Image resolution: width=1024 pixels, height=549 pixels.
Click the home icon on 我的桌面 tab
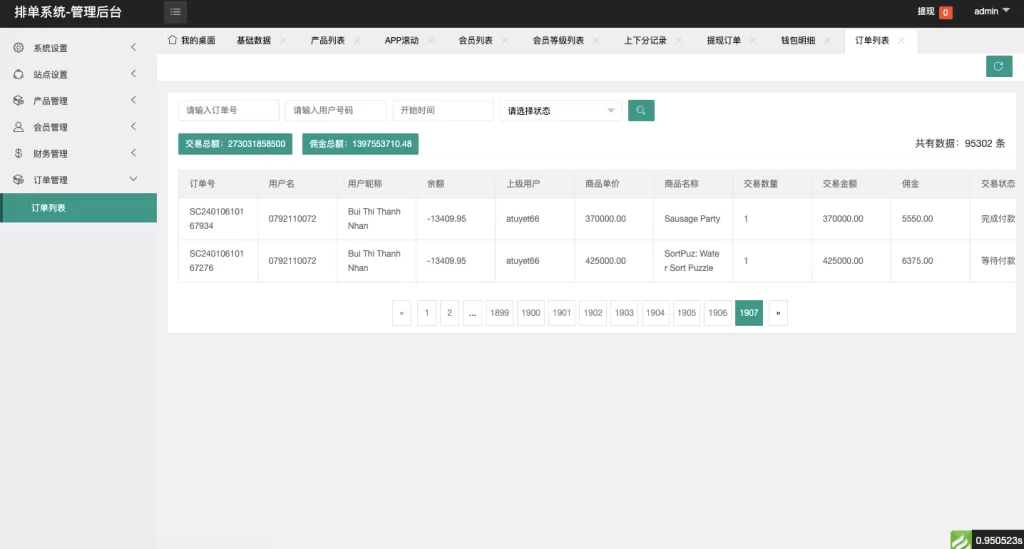click(x=173, y=40)
